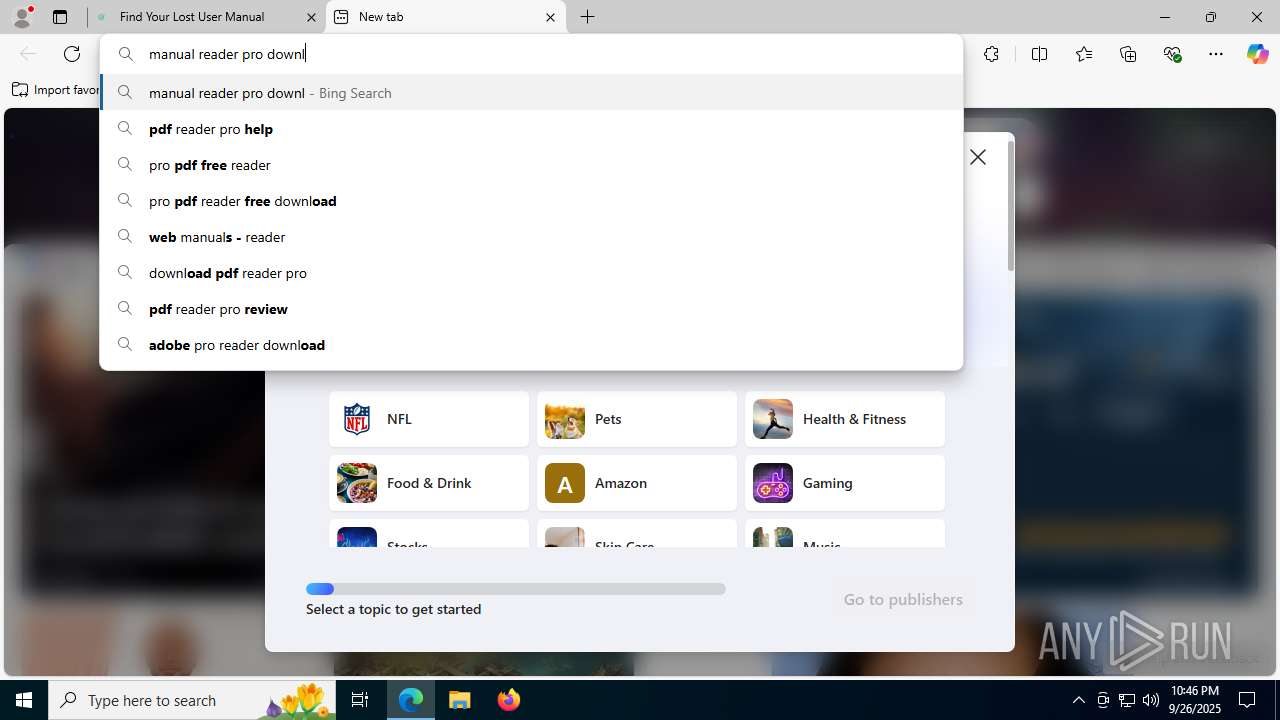Open the browser profile icon
Screen dimensions: 1280x720
[22, 17]
